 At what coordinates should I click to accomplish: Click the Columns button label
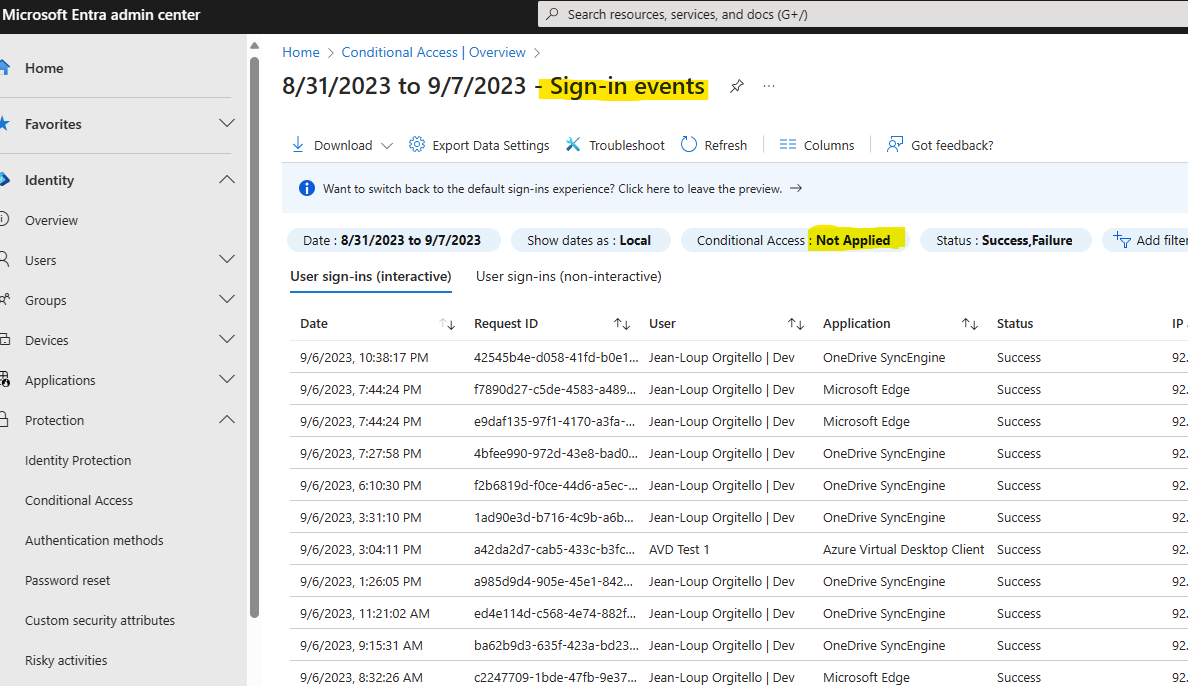coord(829,146)
